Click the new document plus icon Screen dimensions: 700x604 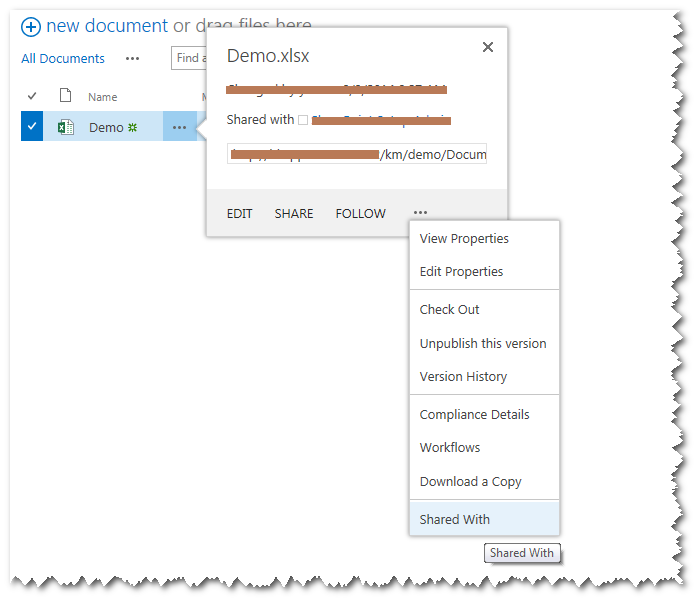pos(31,27)
